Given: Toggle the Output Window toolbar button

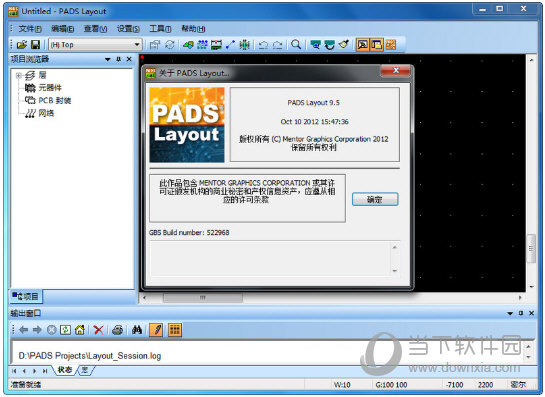Looking at the screenshot, I should tap(363, 44).
